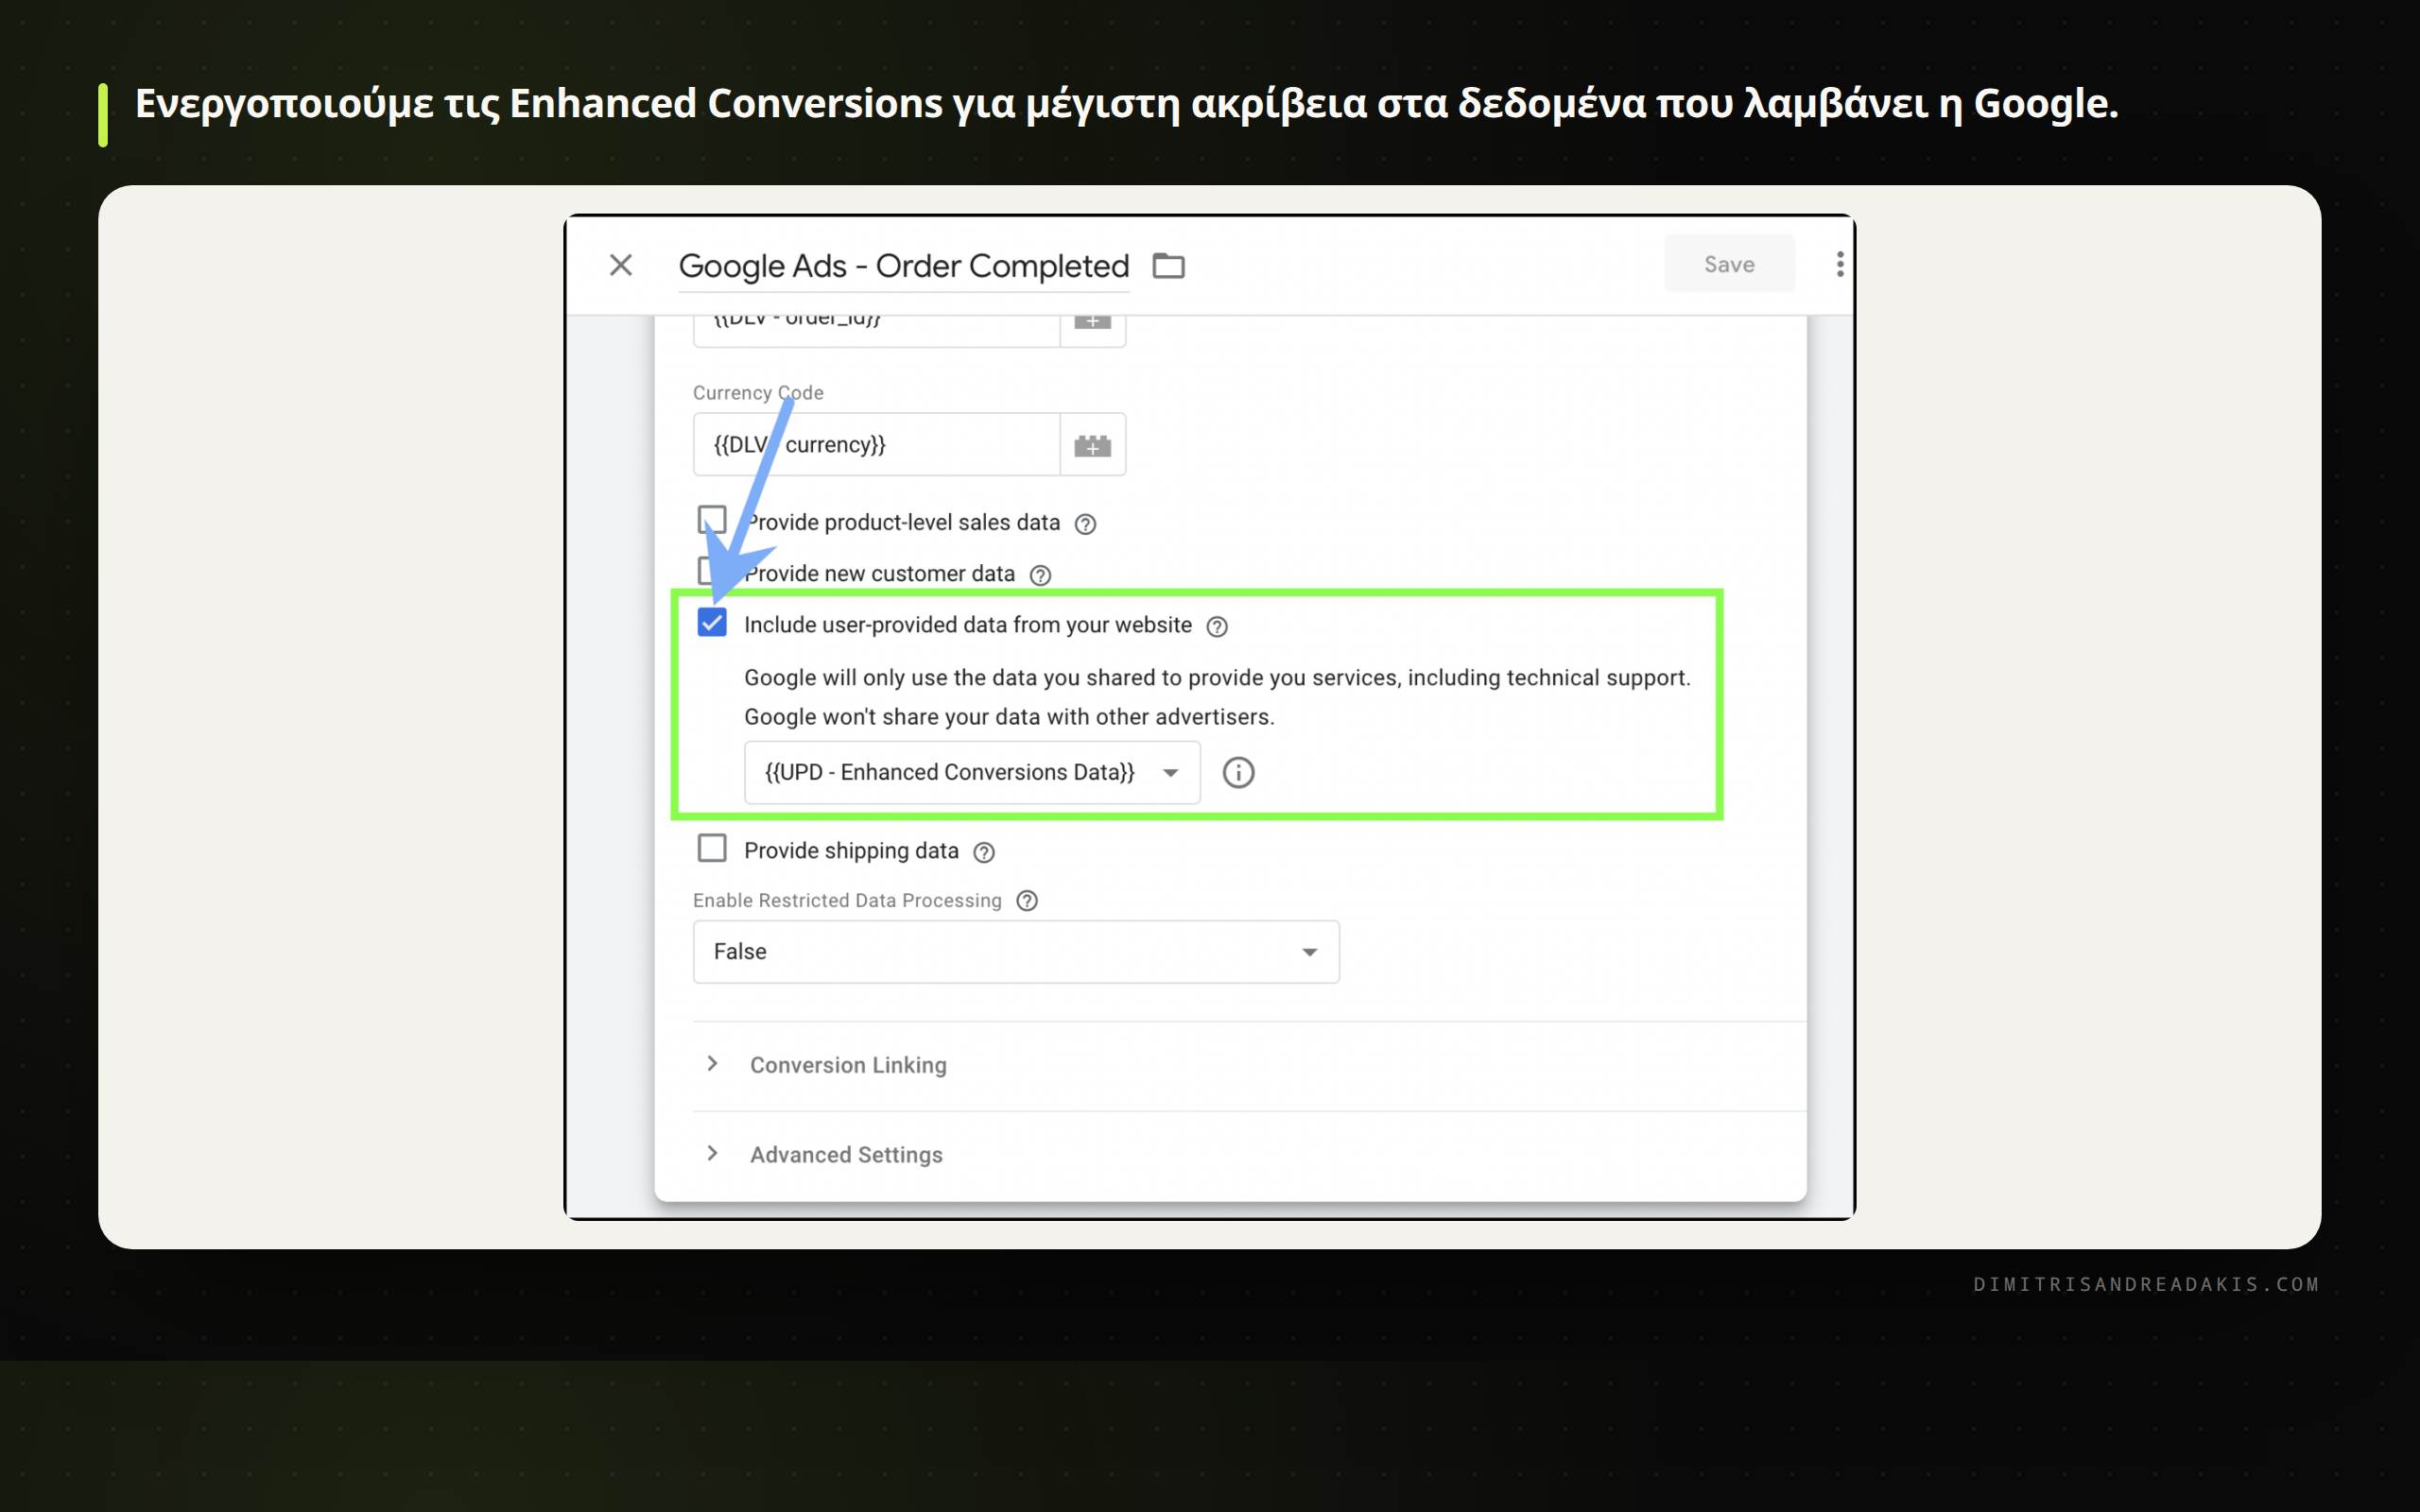Click the folder icon beside tag name
The image size is (2420, 1512).
tap(1168, 266)
